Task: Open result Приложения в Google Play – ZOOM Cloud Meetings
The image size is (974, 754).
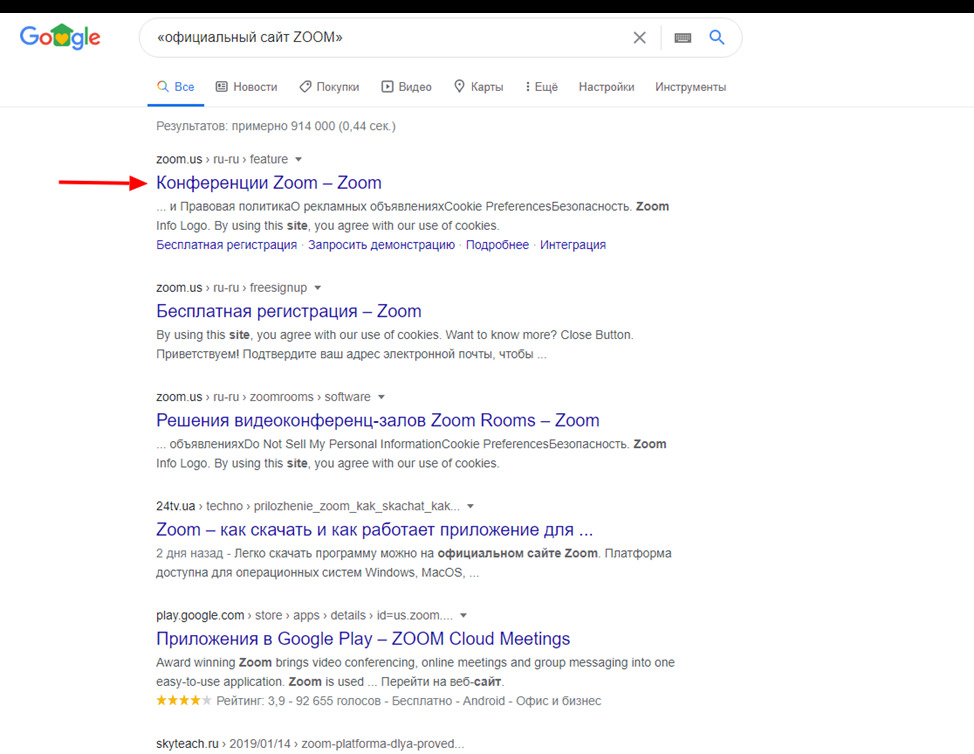Action: click(363, 638)
